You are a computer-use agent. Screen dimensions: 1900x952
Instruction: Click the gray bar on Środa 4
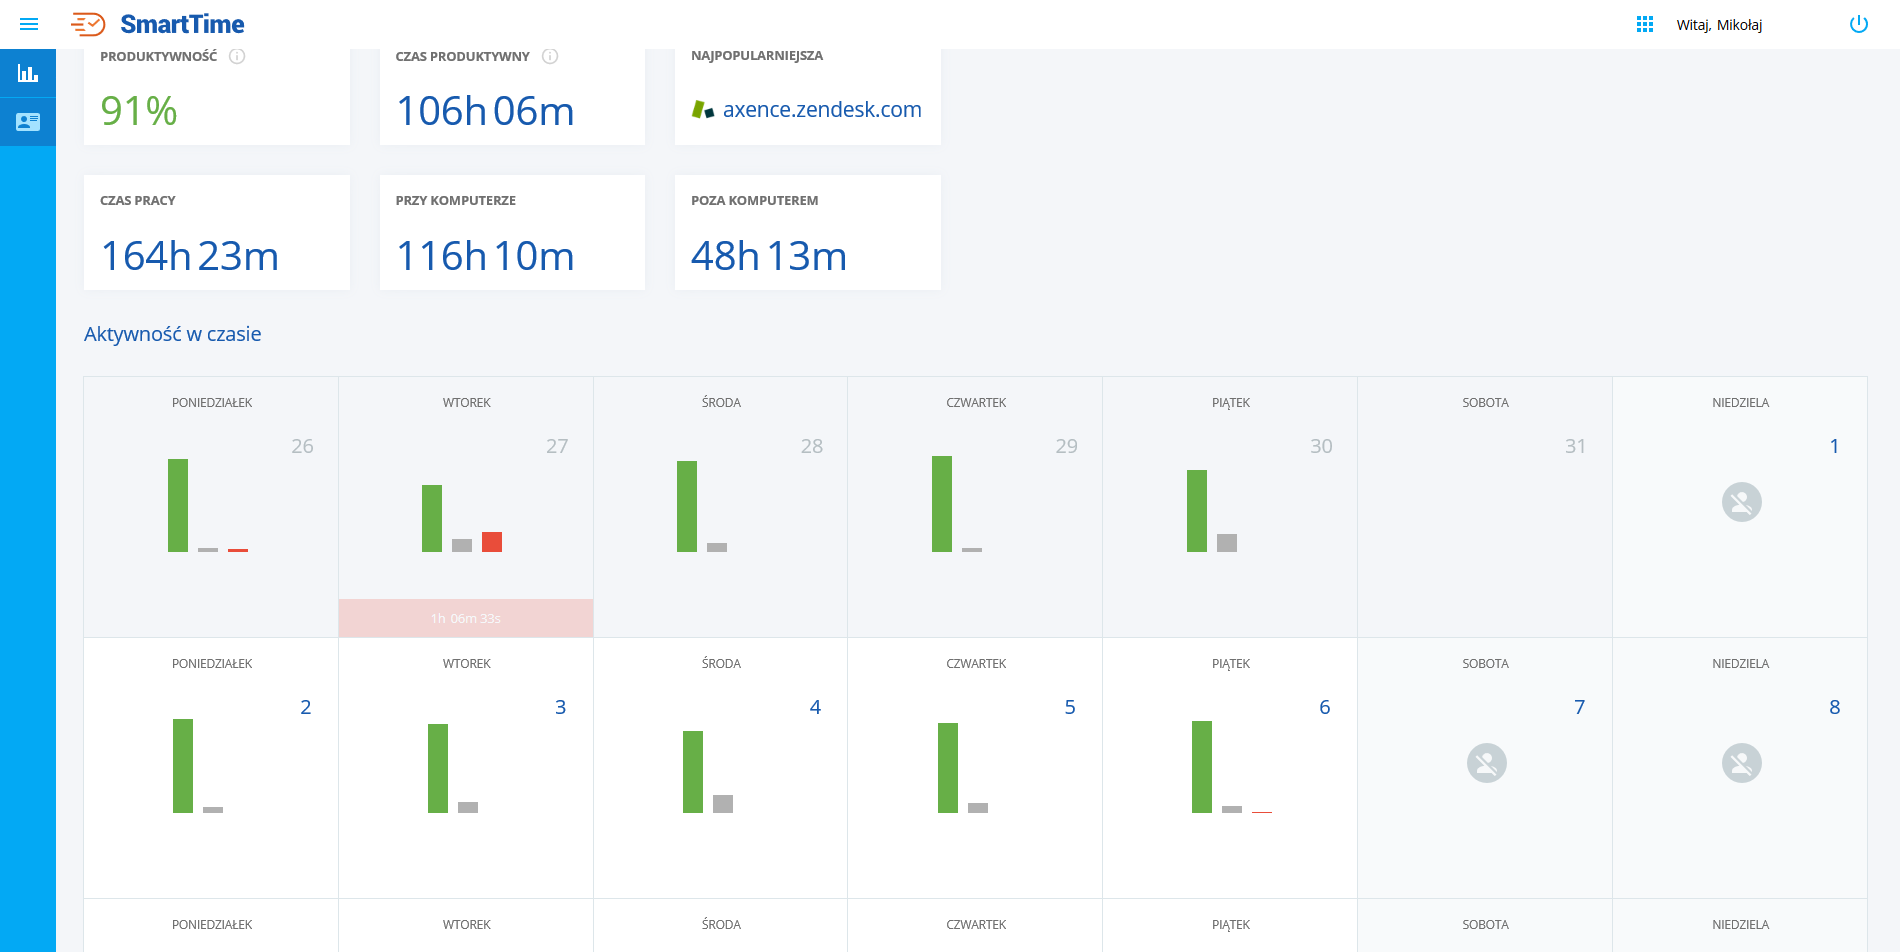(723, 802)
